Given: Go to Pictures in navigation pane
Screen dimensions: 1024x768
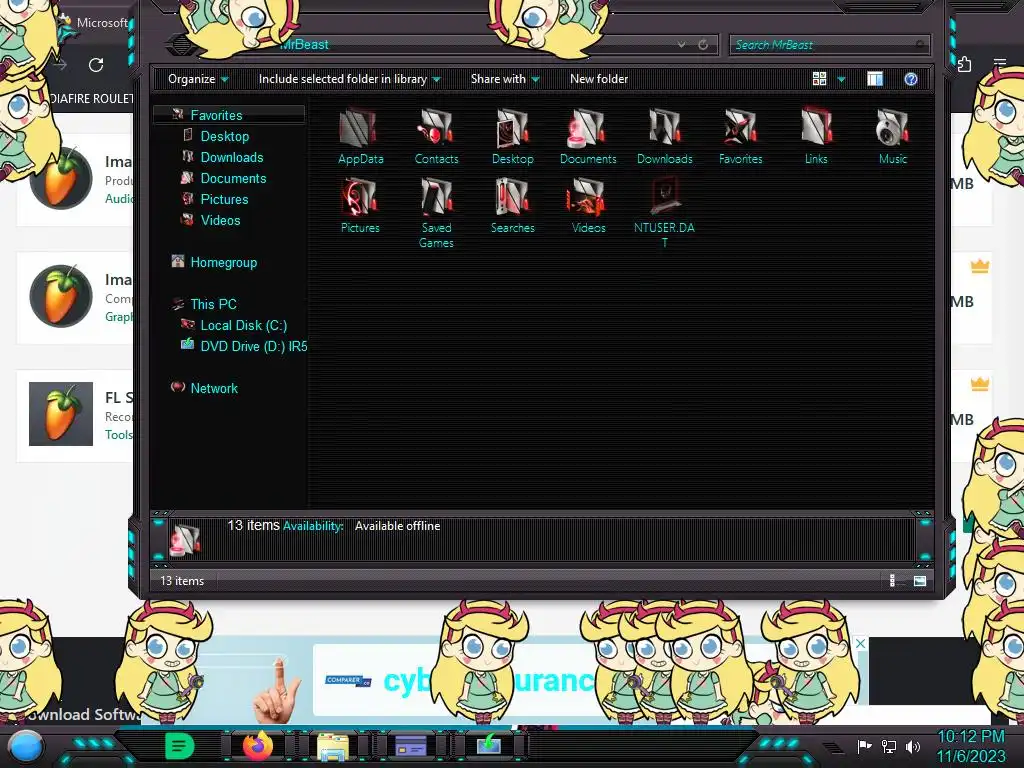Looking at the screenshot, I should coord(224,199).
